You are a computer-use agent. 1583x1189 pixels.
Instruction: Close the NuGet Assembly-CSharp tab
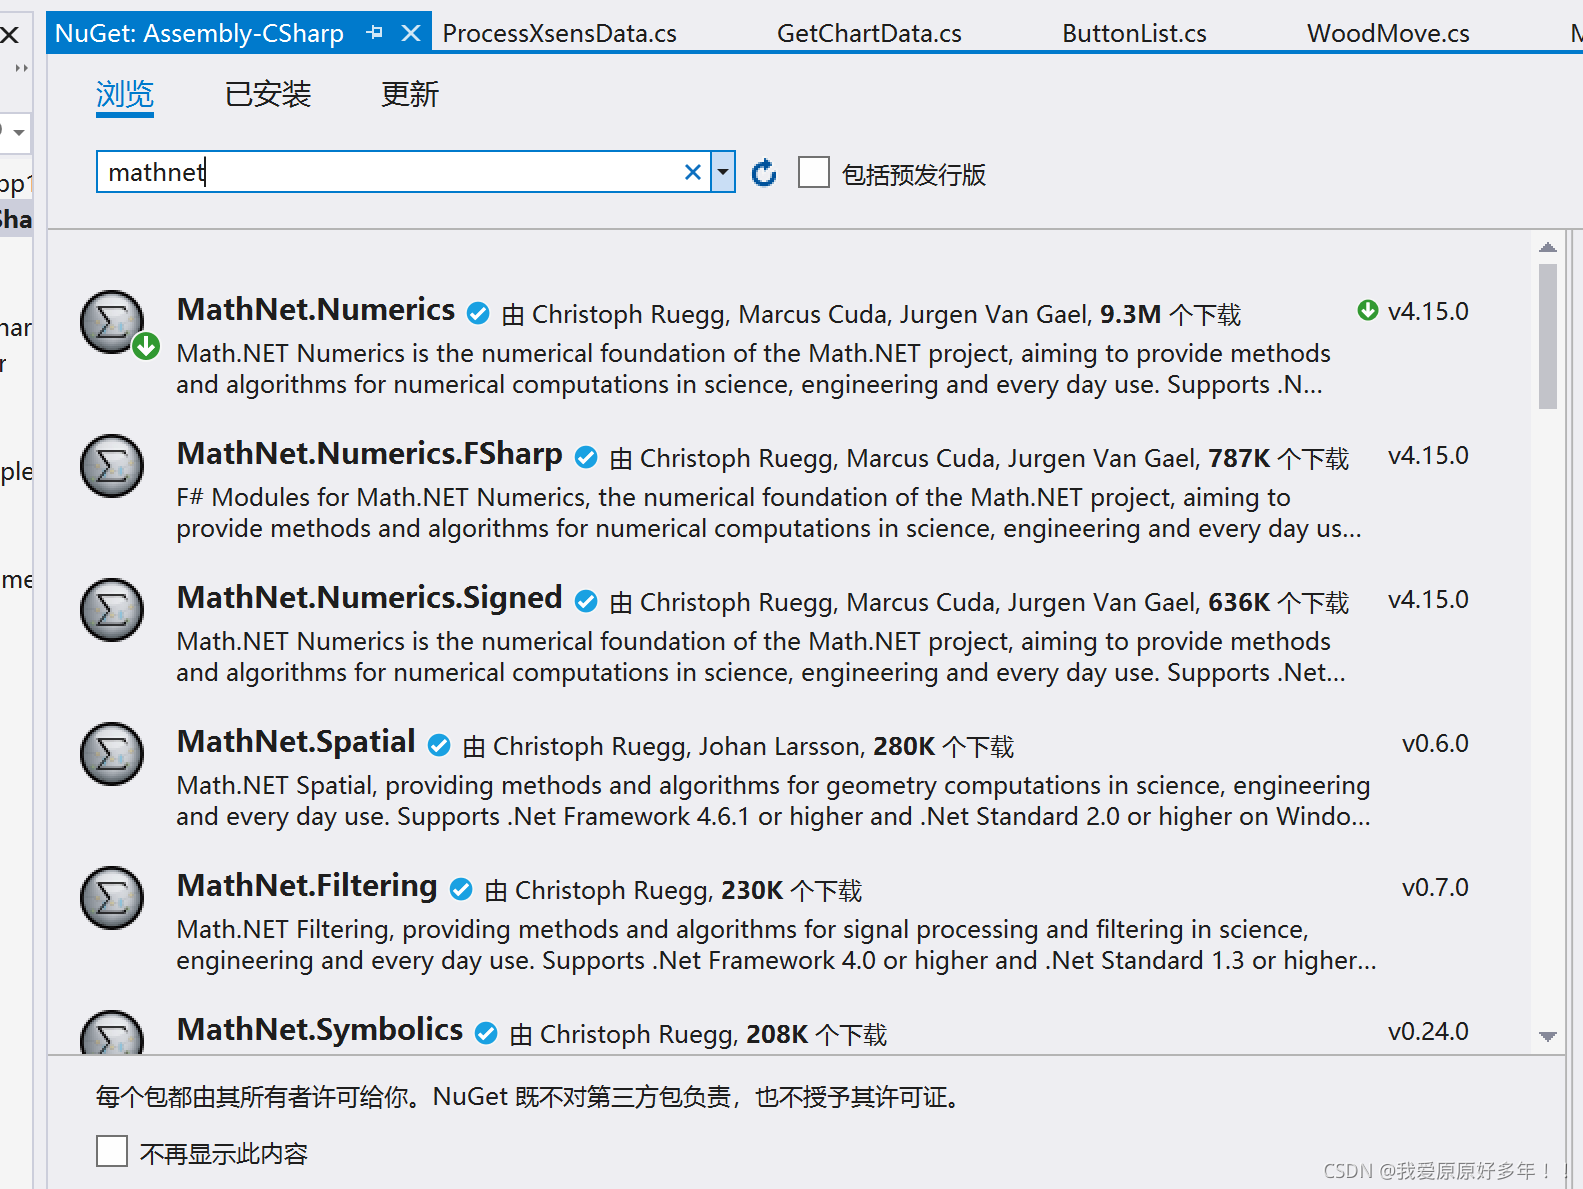(x=410, y=33)
